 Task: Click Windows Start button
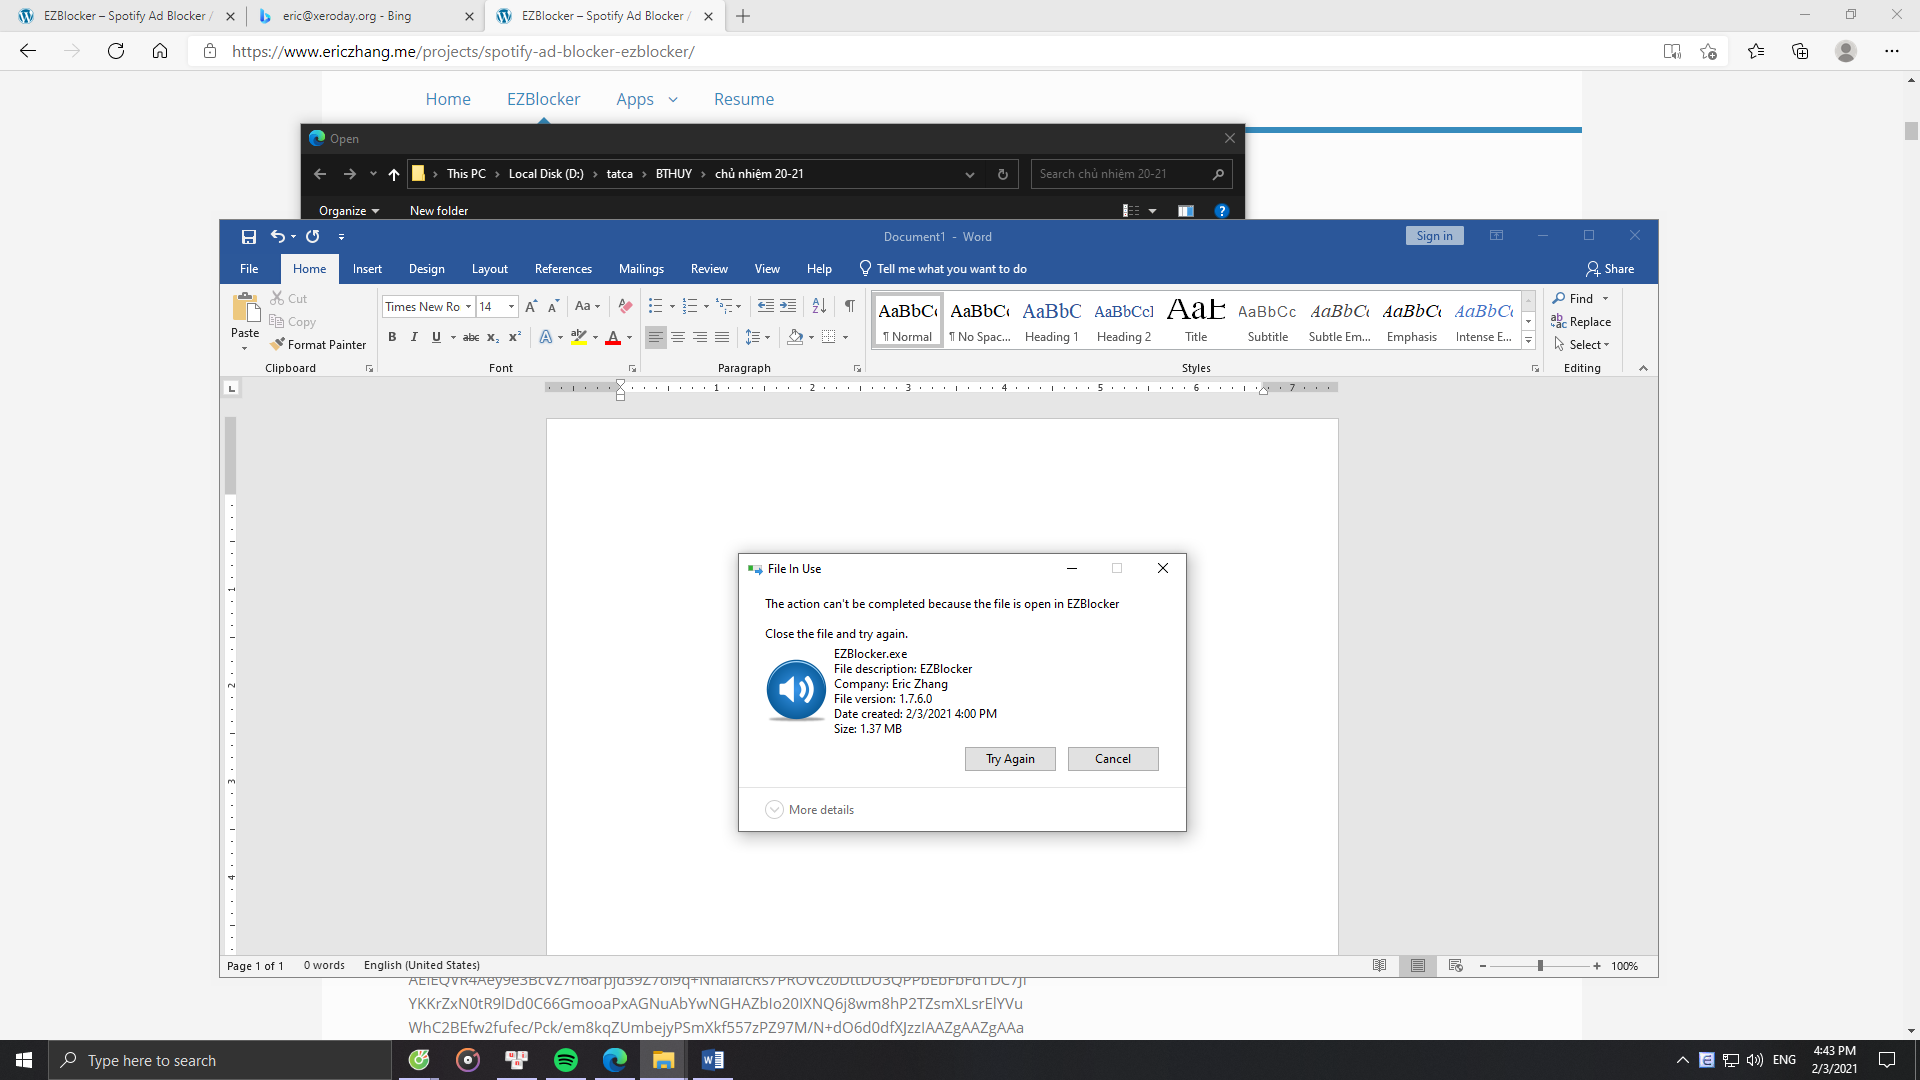coord(24,1060)
